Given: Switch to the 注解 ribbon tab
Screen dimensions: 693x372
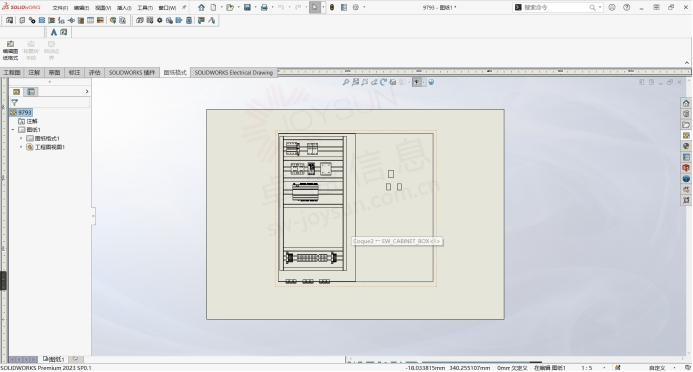Looking at the screenshot, I should click(x=34, y=72).
